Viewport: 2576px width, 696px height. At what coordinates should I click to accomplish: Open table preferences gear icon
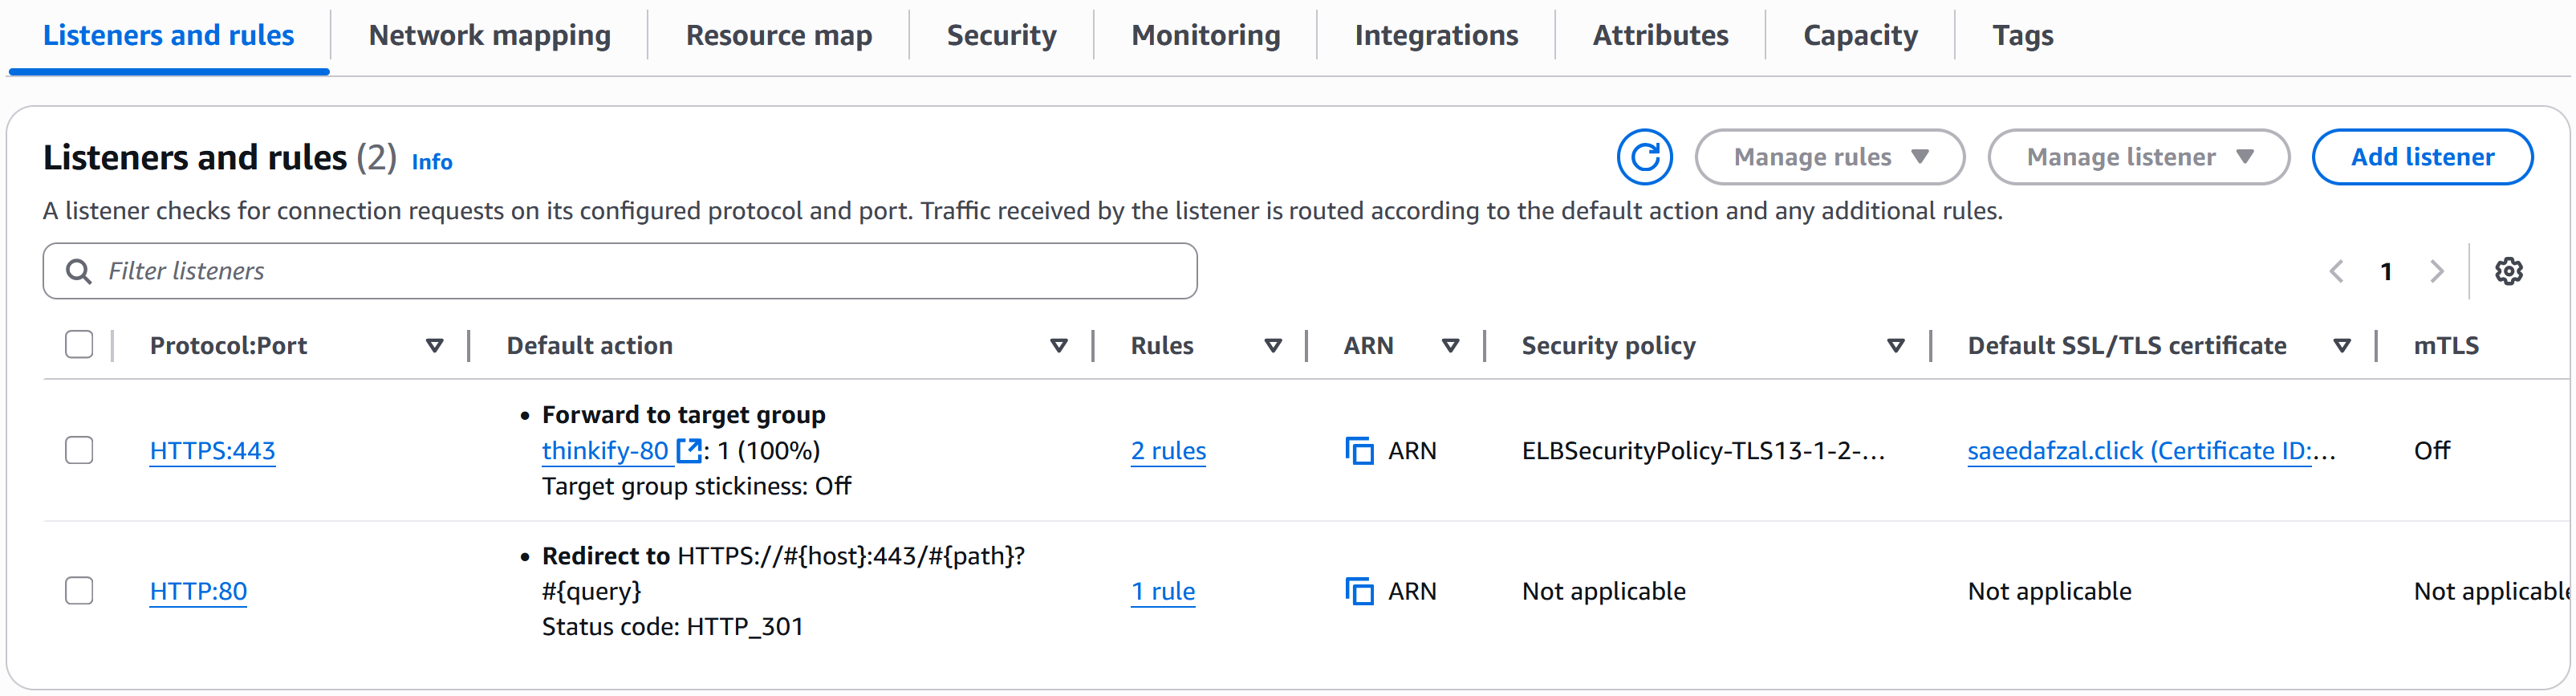[2508, 271]
